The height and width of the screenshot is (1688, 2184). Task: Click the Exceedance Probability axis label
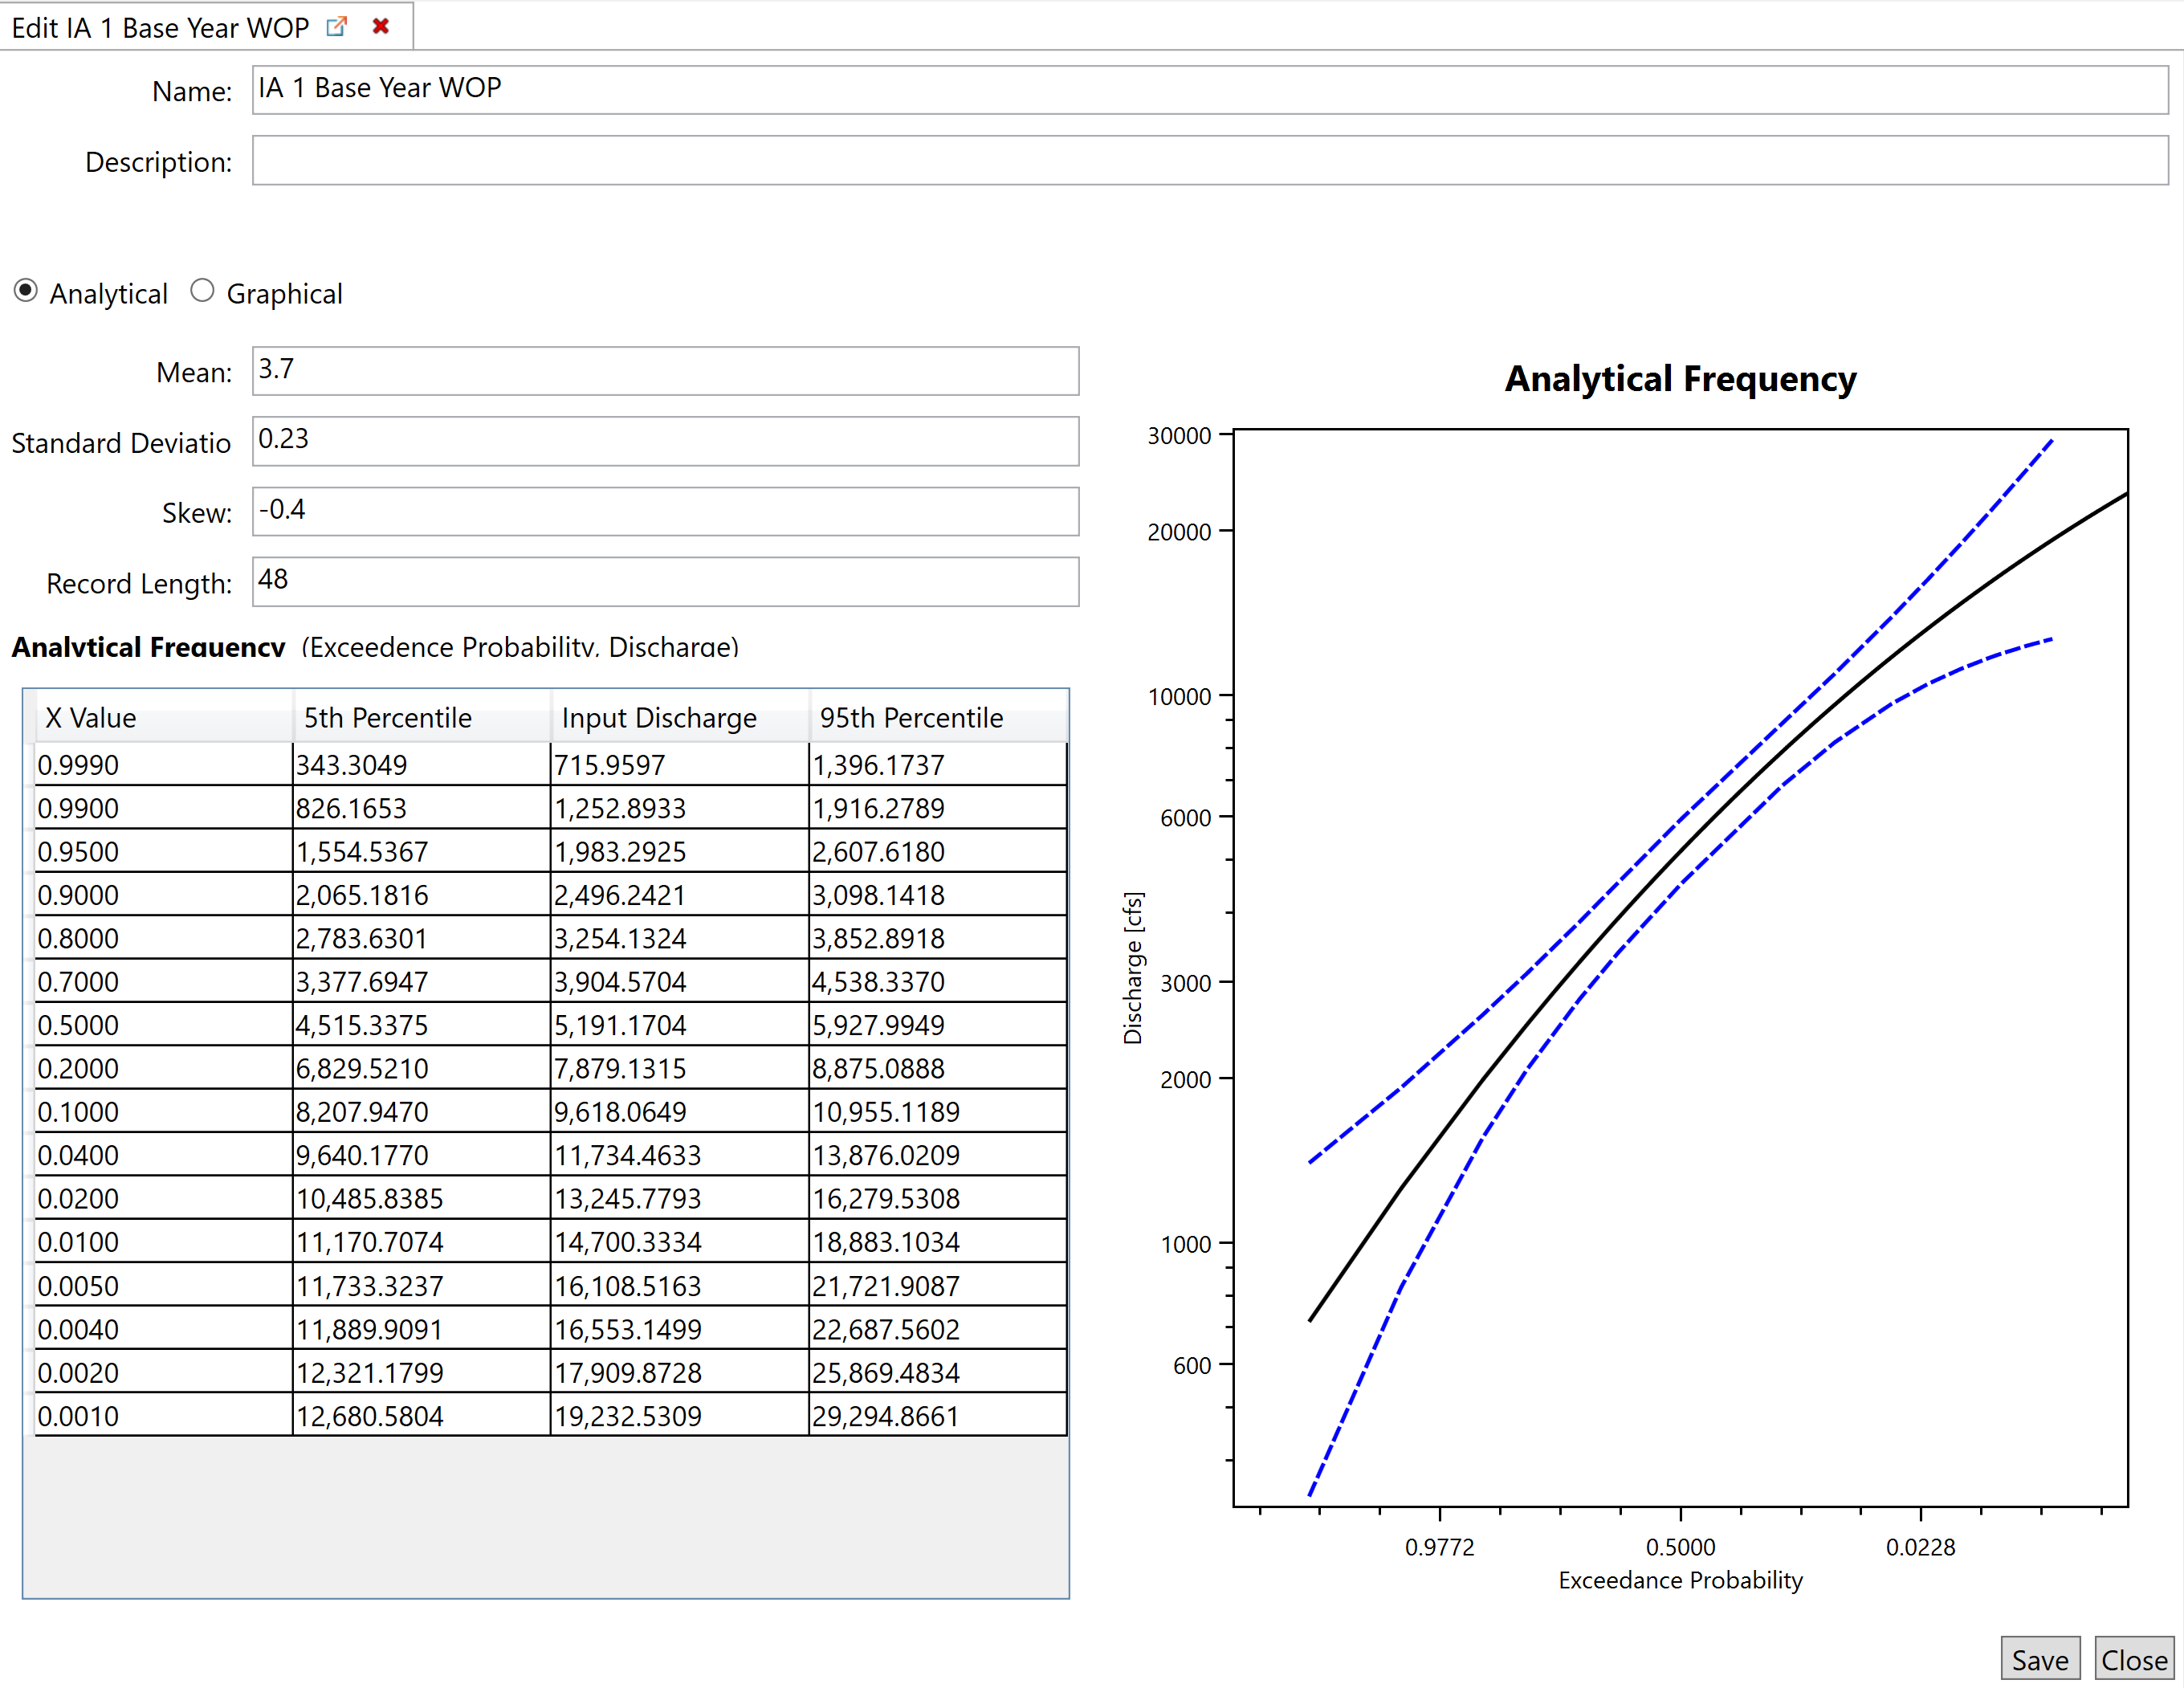(1680, 1580)
